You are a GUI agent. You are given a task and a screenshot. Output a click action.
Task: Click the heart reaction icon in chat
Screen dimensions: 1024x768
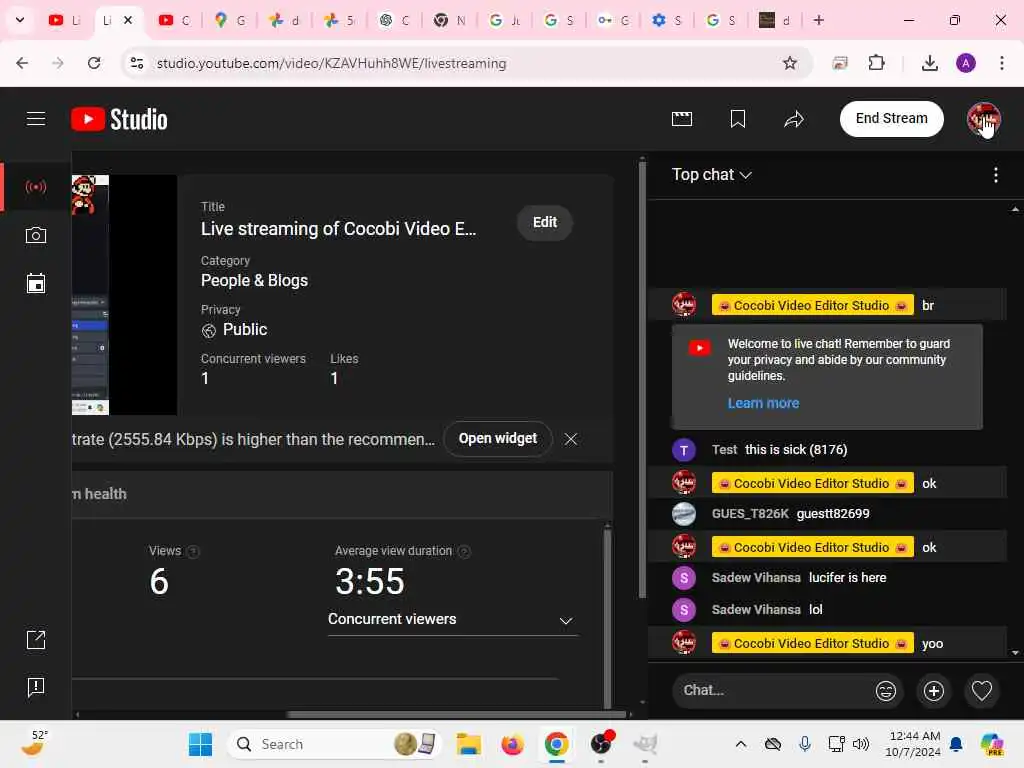[982, 691]
